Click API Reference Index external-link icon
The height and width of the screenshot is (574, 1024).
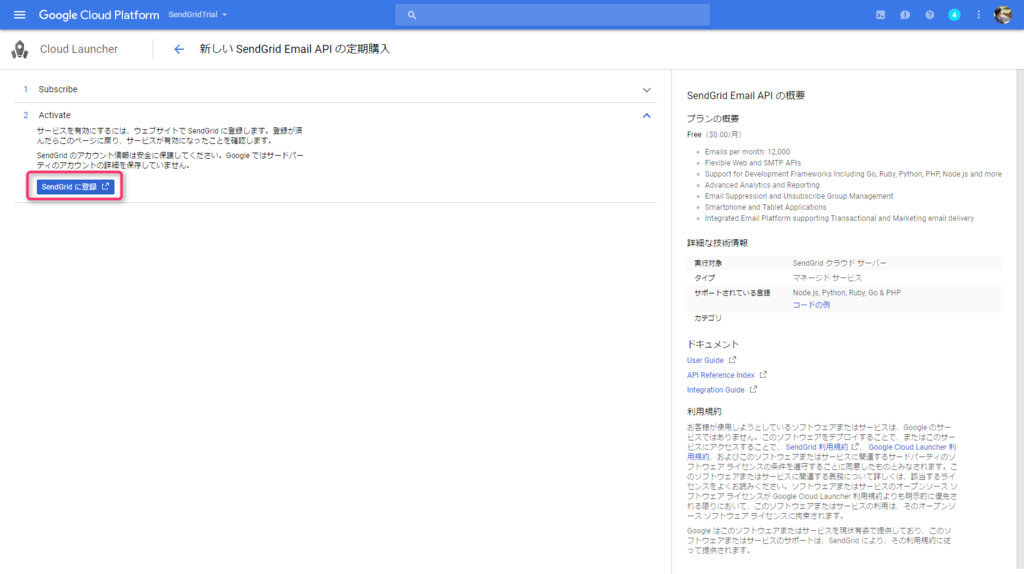(763, 375)
